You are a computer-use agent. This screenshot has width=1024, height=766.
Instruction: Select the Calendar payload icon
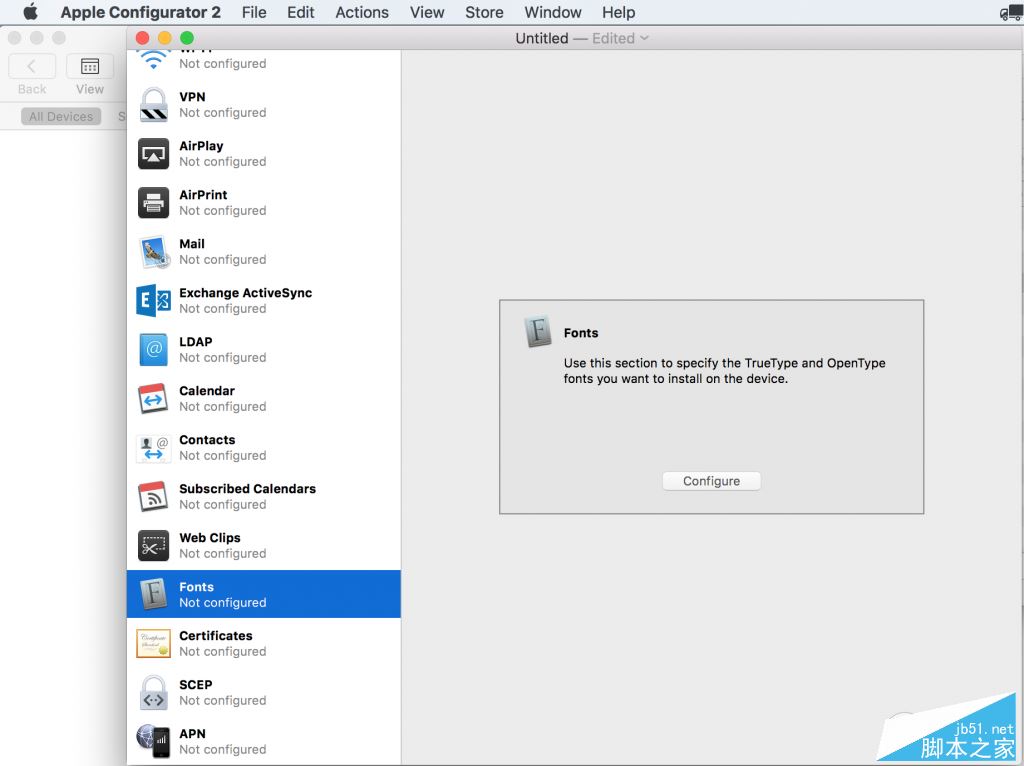[x=153, y=398]
